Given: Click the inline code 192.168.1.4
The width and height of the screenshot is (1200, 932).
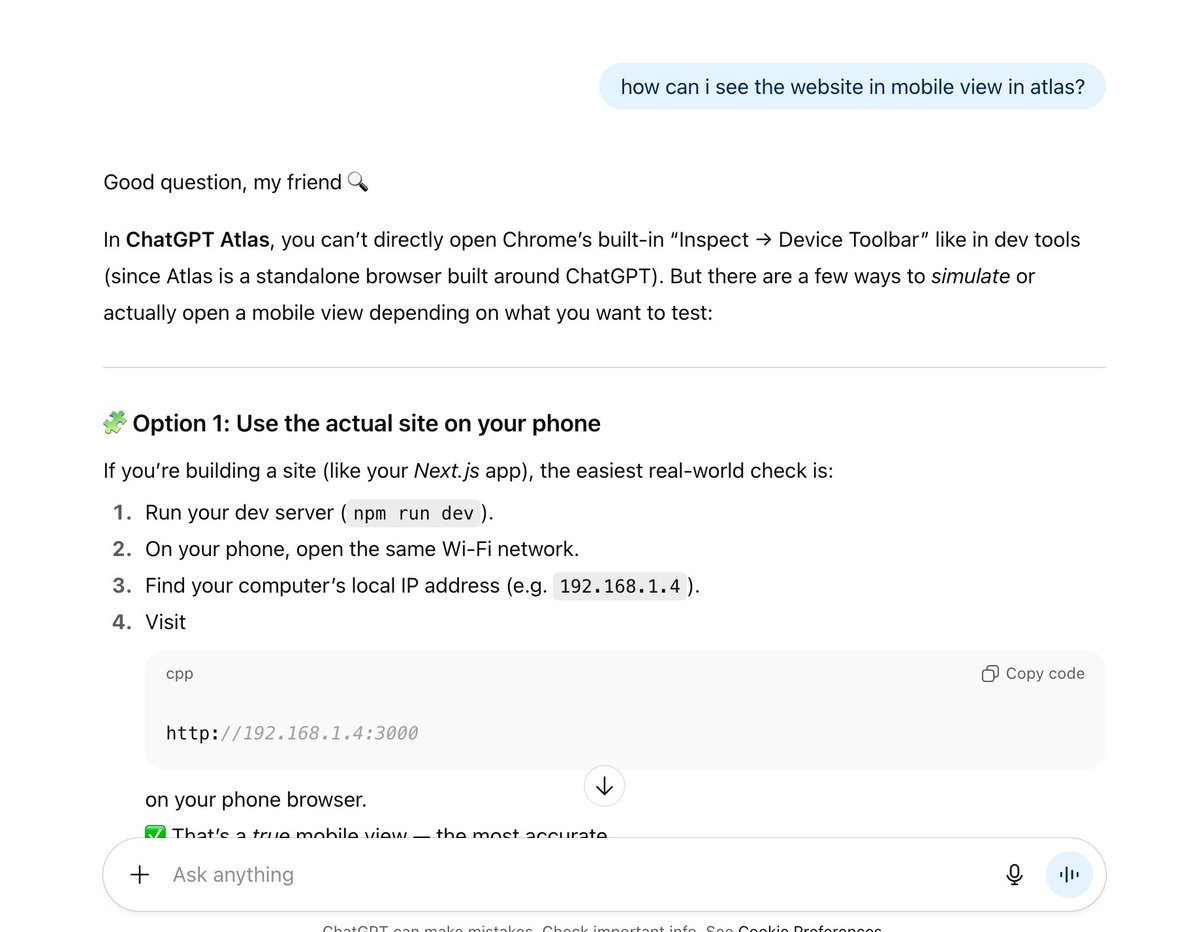Looking at the screenshot, I should coord(620,586).
